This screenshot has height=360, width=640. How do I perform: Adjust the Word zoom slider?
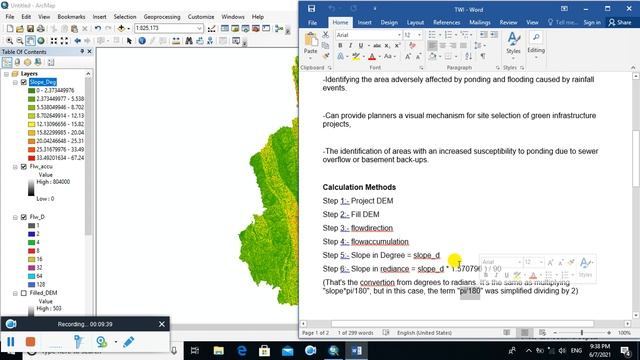click(x=582, y=333)
